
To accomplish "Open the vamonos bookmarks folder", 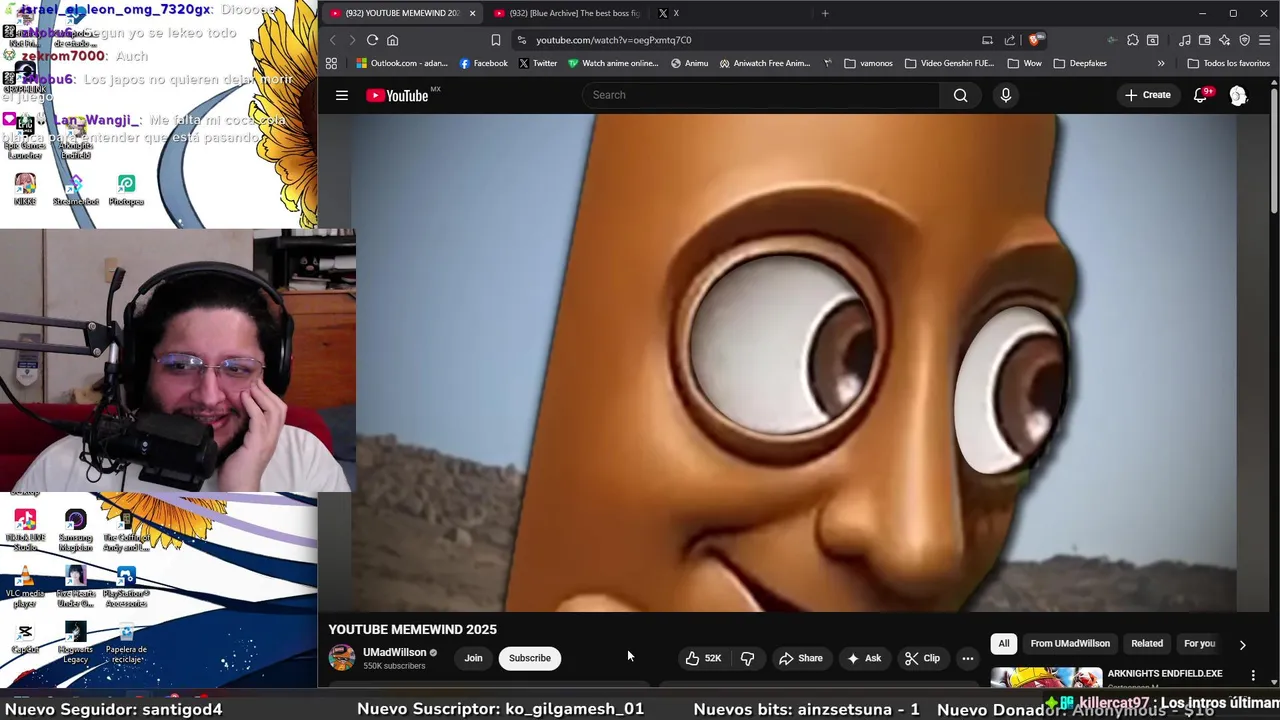I will click(x=868, y=63).
